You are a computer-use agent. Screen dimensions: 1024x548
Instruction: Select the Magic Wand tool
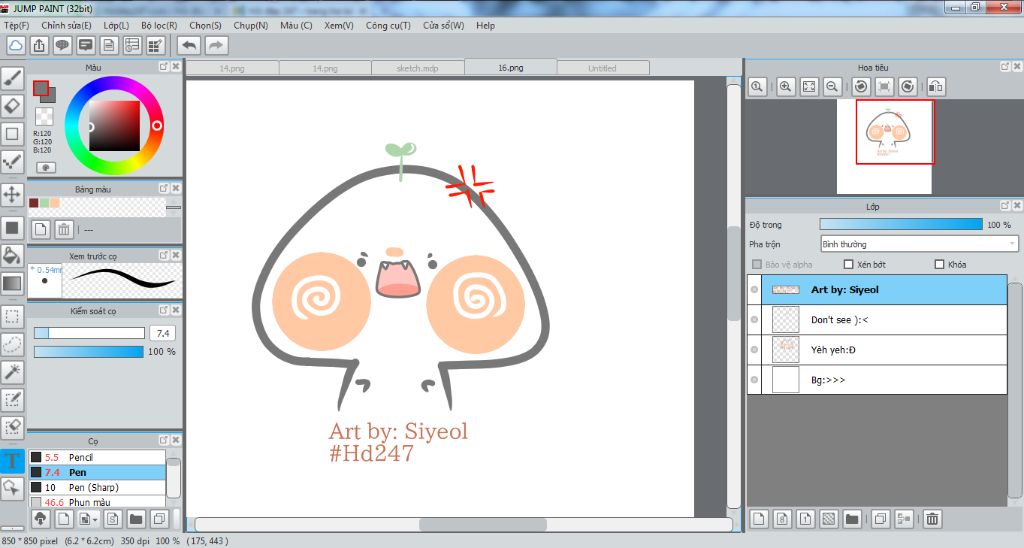coord(12,372)
